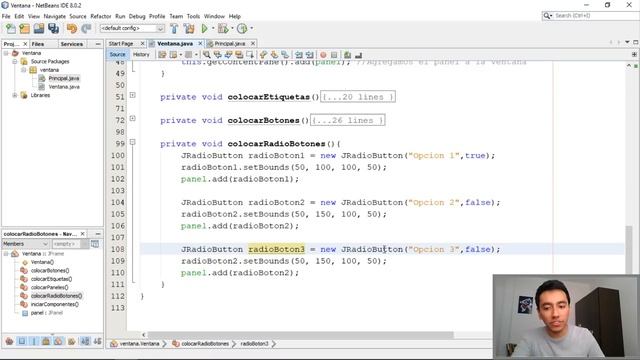Open the Refactor menu

[101, 16]
